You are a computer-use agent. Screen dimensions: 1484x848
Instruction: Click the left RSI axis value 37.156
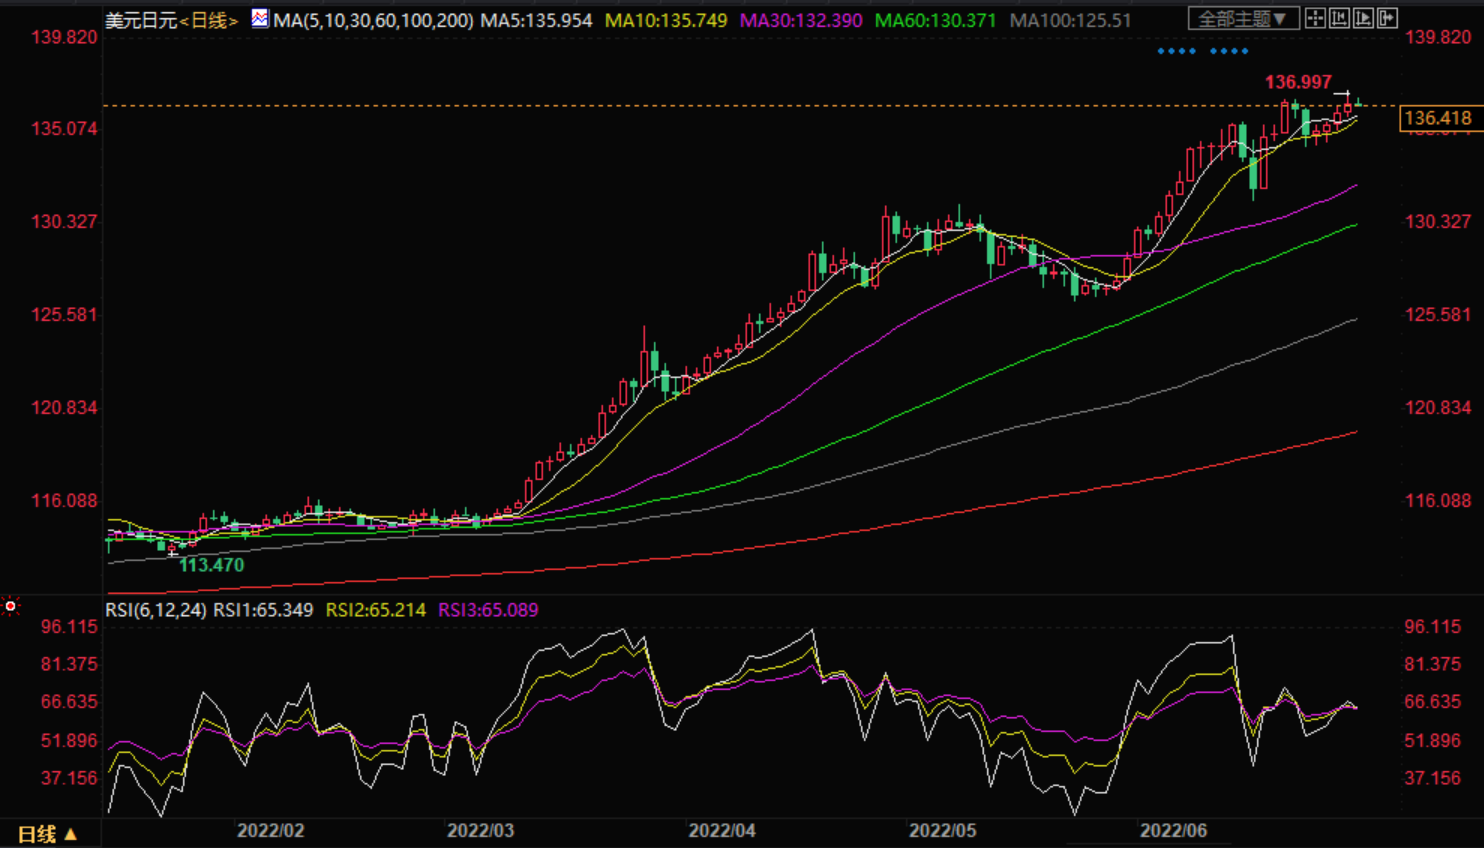click(68, 778)
